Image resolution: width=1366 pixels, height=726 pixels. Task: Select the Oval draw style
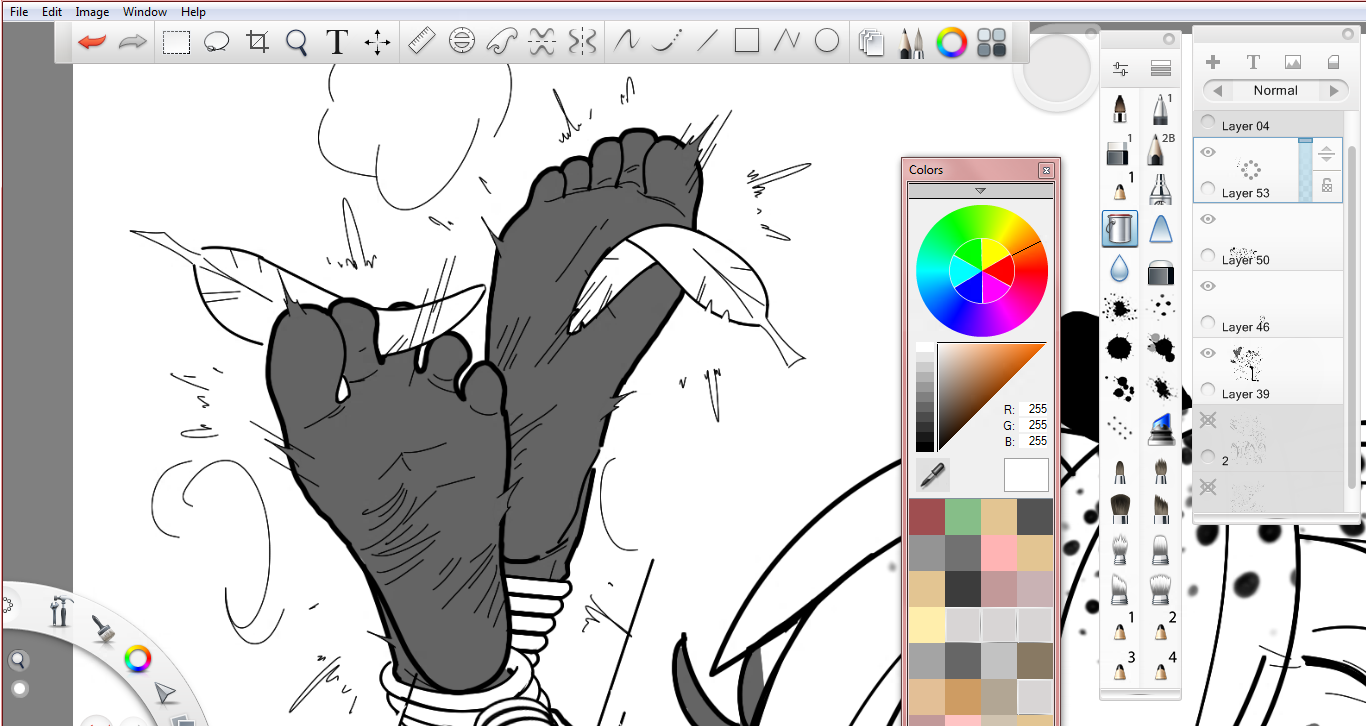tap(827, 42)
